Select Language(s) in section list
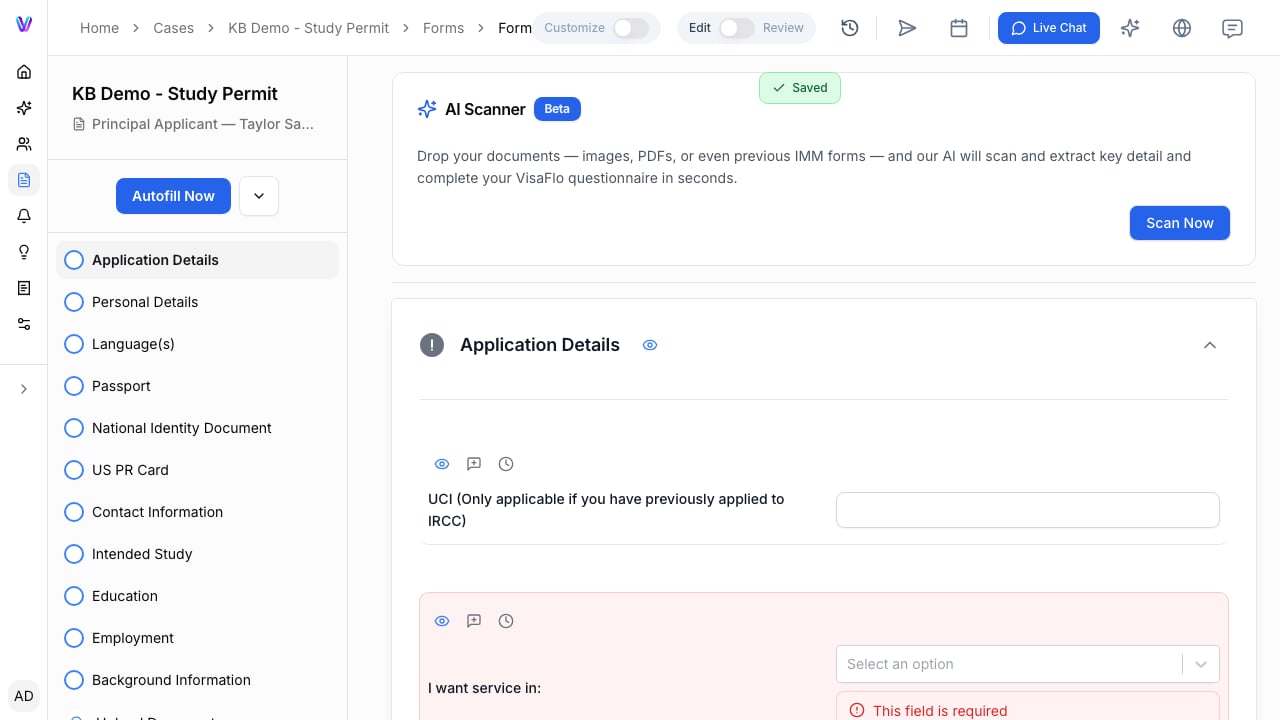 pyautogui.click(x=197, y=344)
